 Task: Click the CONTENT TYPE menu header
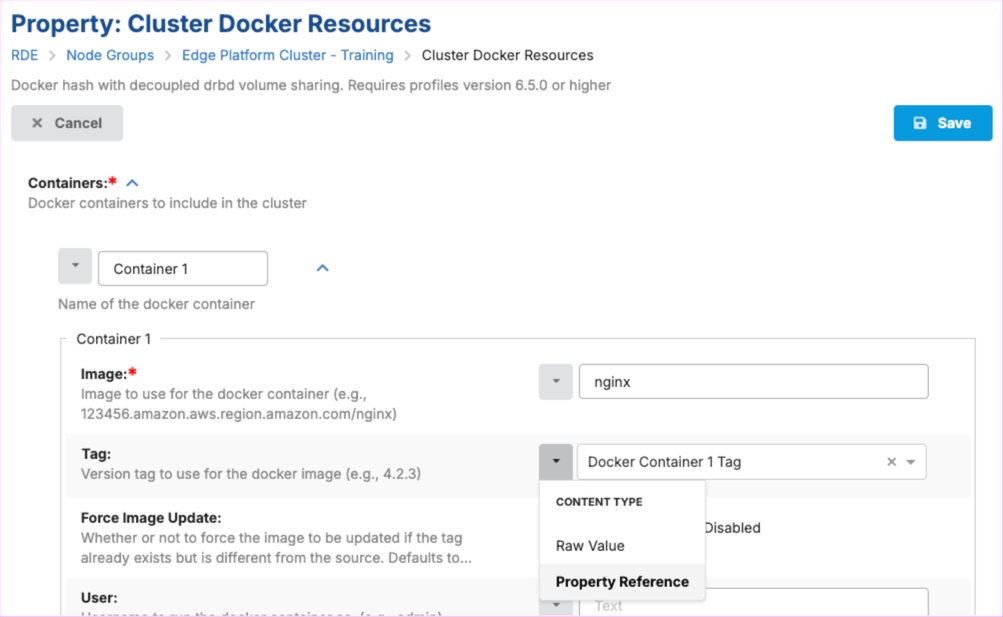[x=599, y=502]
